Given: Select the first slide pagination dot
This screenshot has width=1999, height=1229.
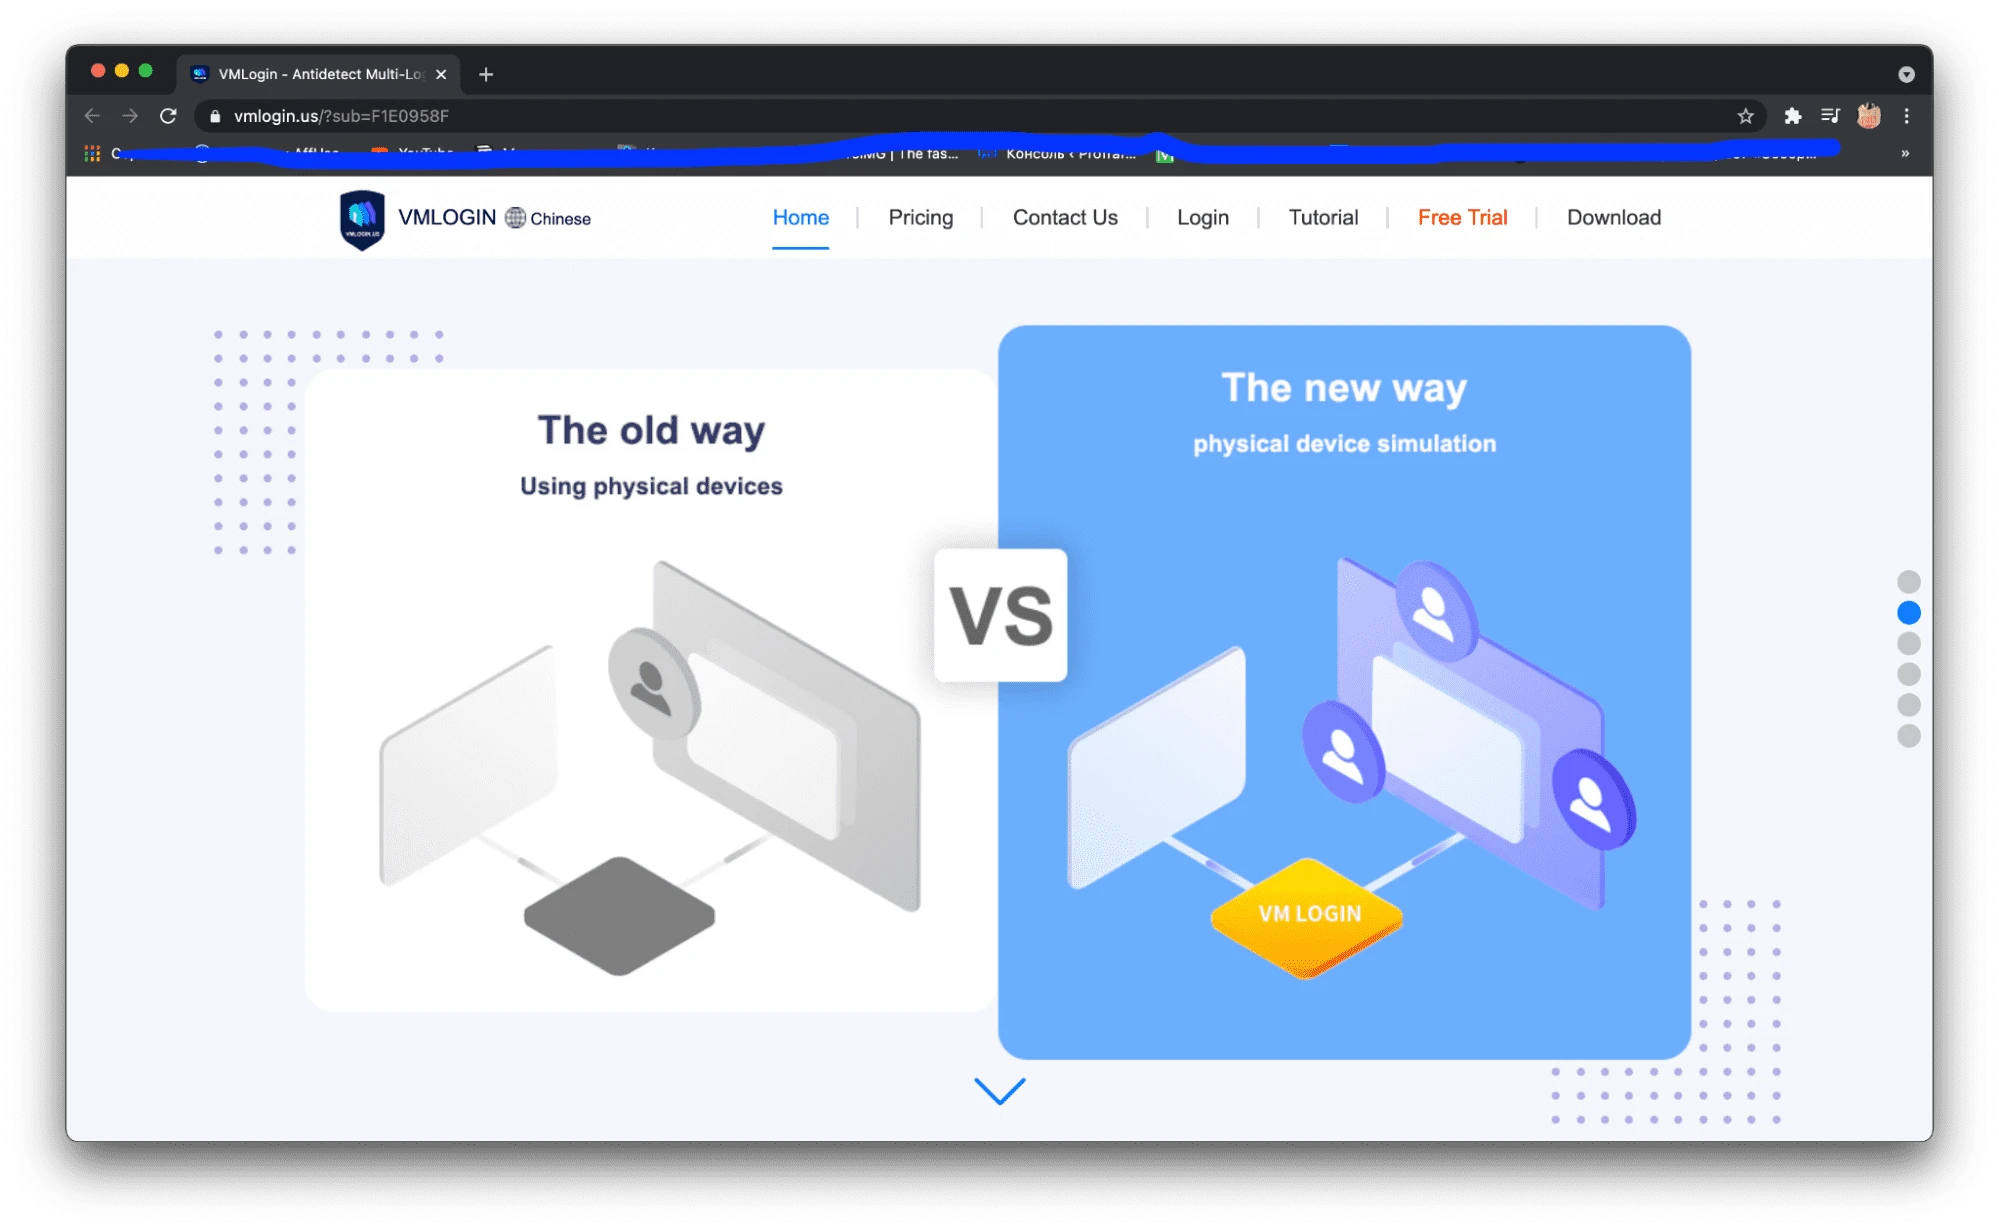Looking at the screenshot, I should (x=1908, y=582).
